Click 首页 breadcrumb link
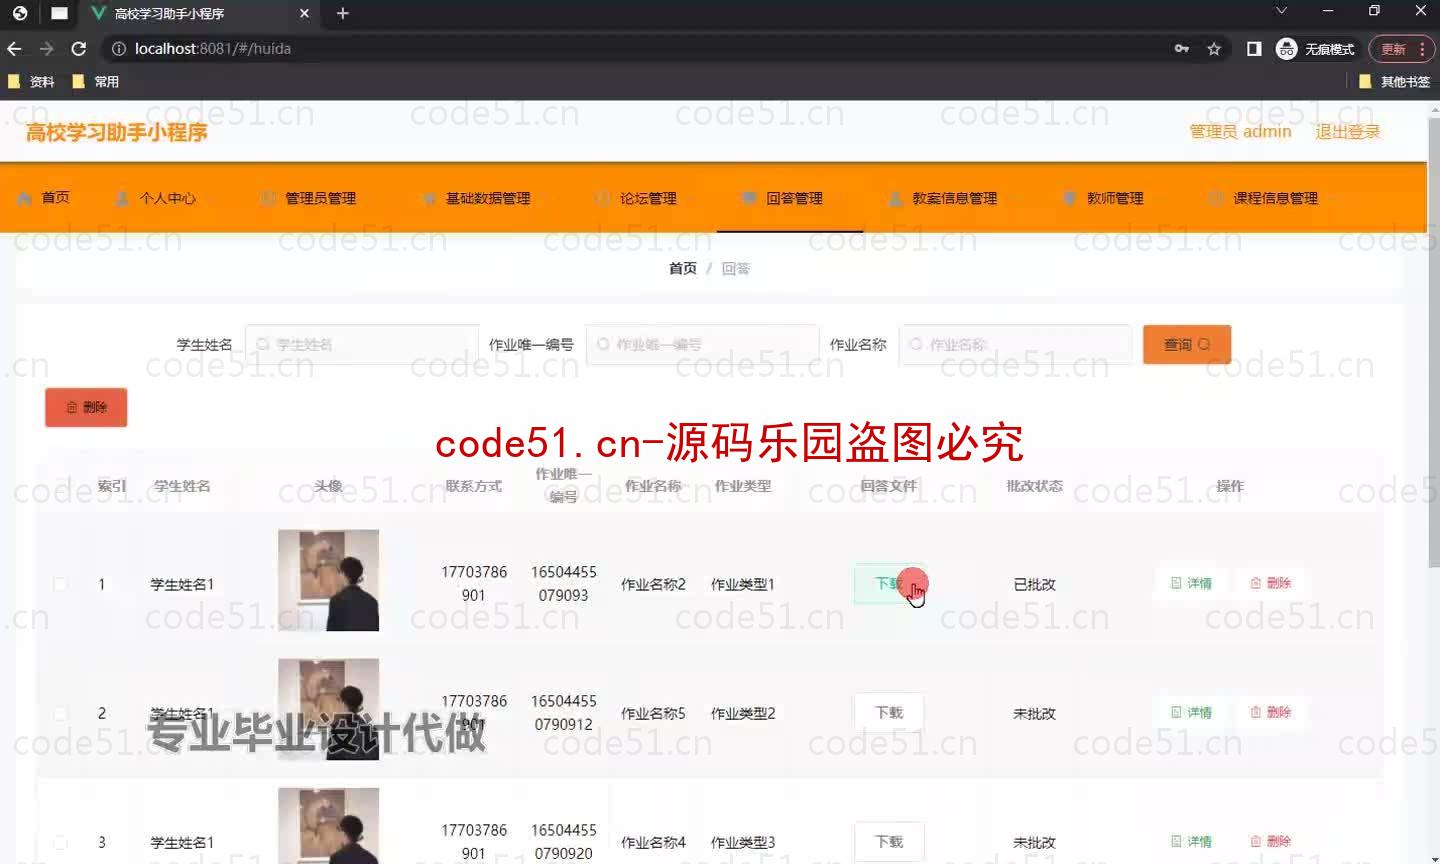 (x=682, y=268)
